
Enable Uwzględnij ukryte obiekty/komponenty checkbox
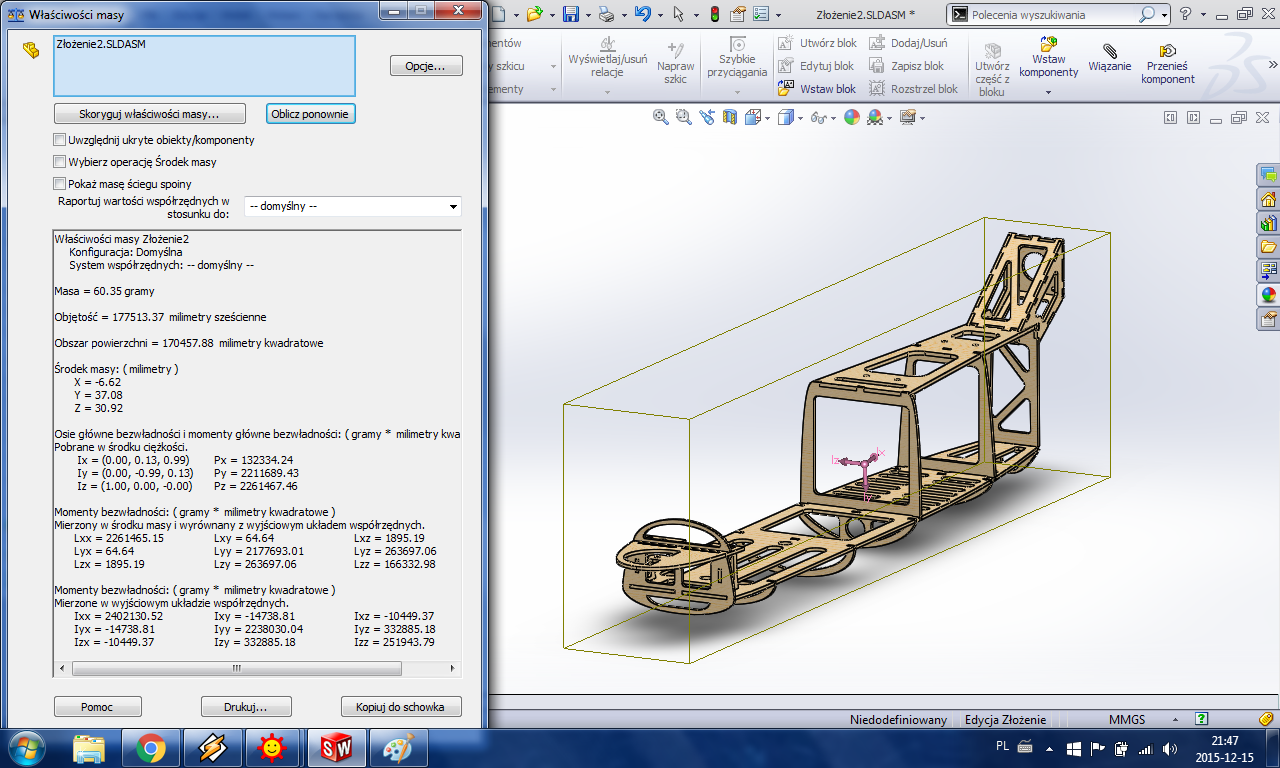59,140
